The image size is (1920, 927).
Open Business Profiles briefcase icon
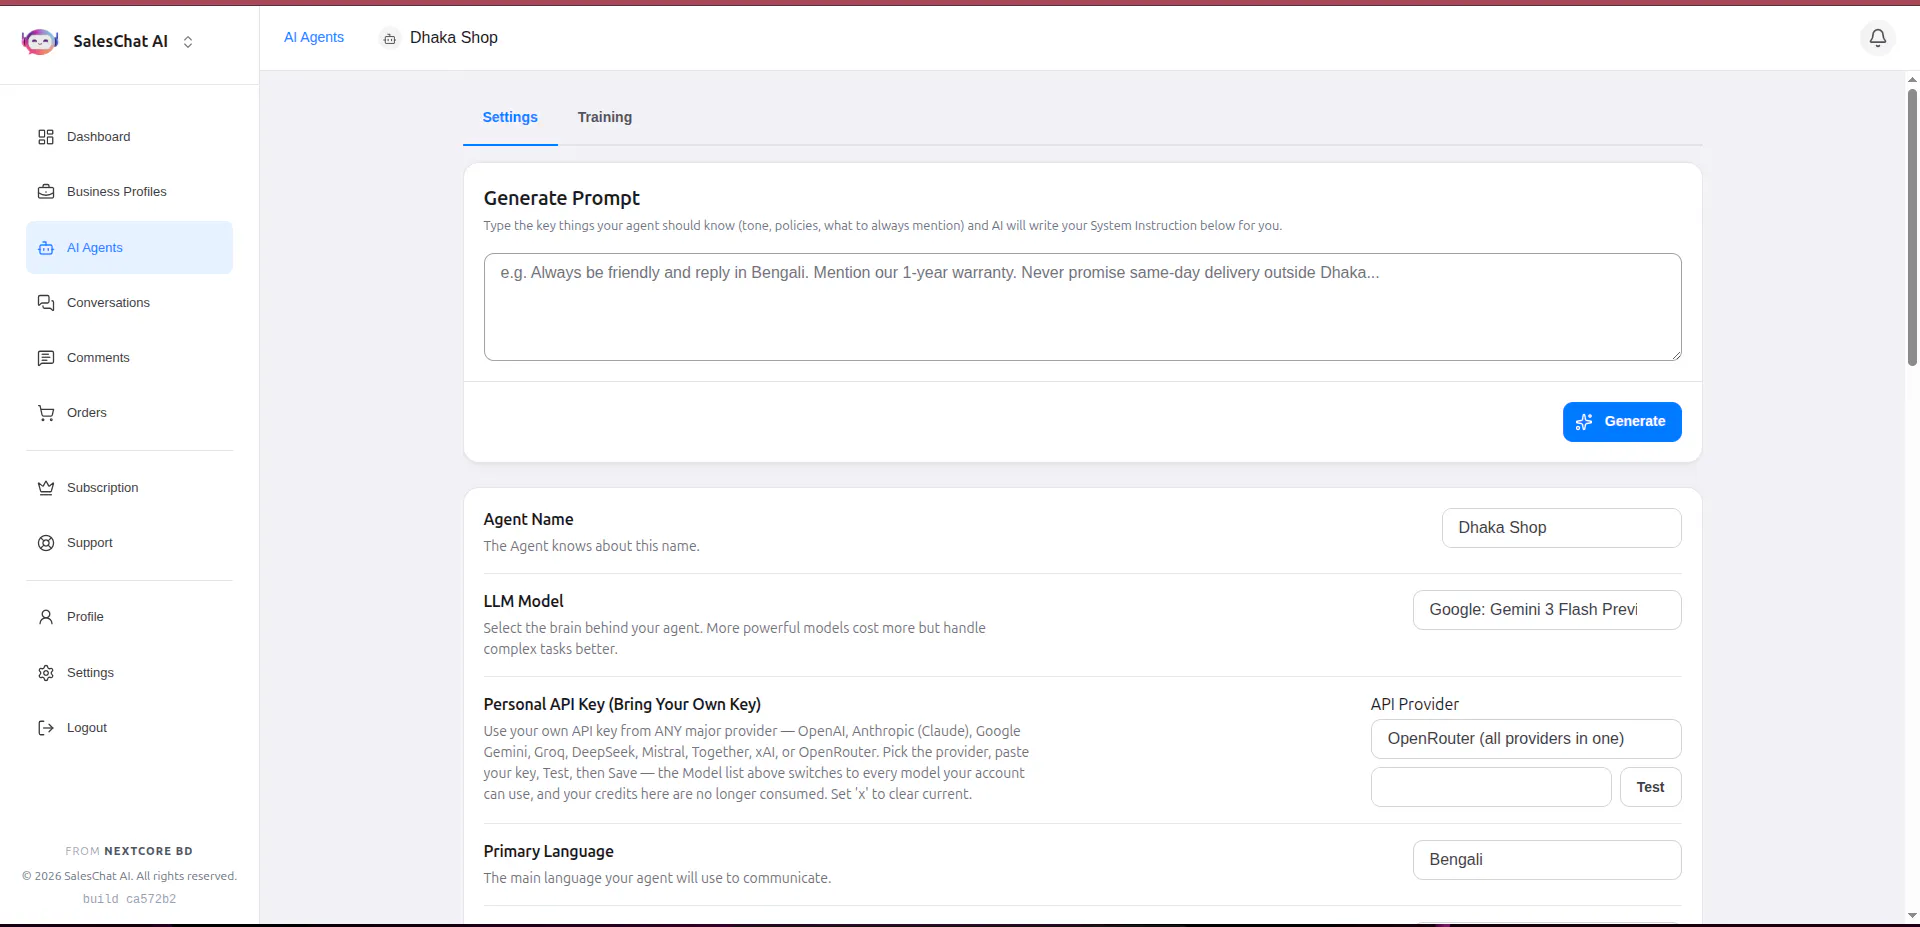46,192
